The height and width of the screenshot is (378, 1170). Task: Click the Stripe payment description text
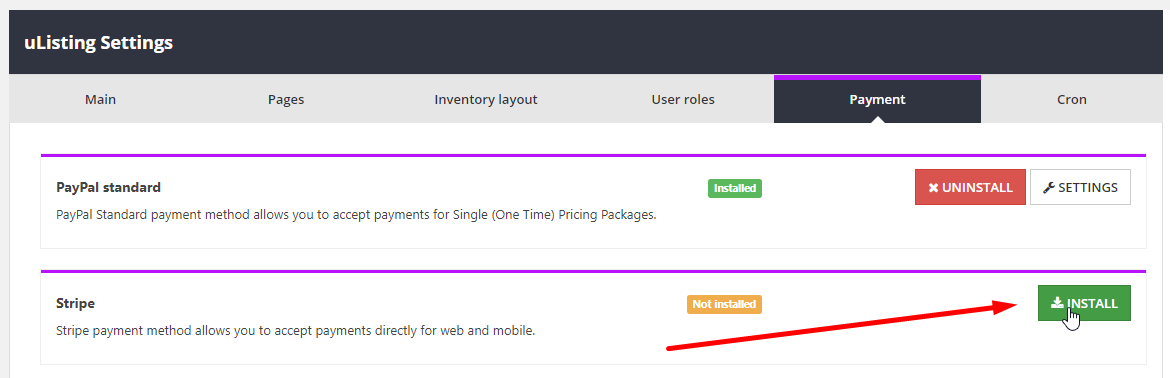[295, 330]
